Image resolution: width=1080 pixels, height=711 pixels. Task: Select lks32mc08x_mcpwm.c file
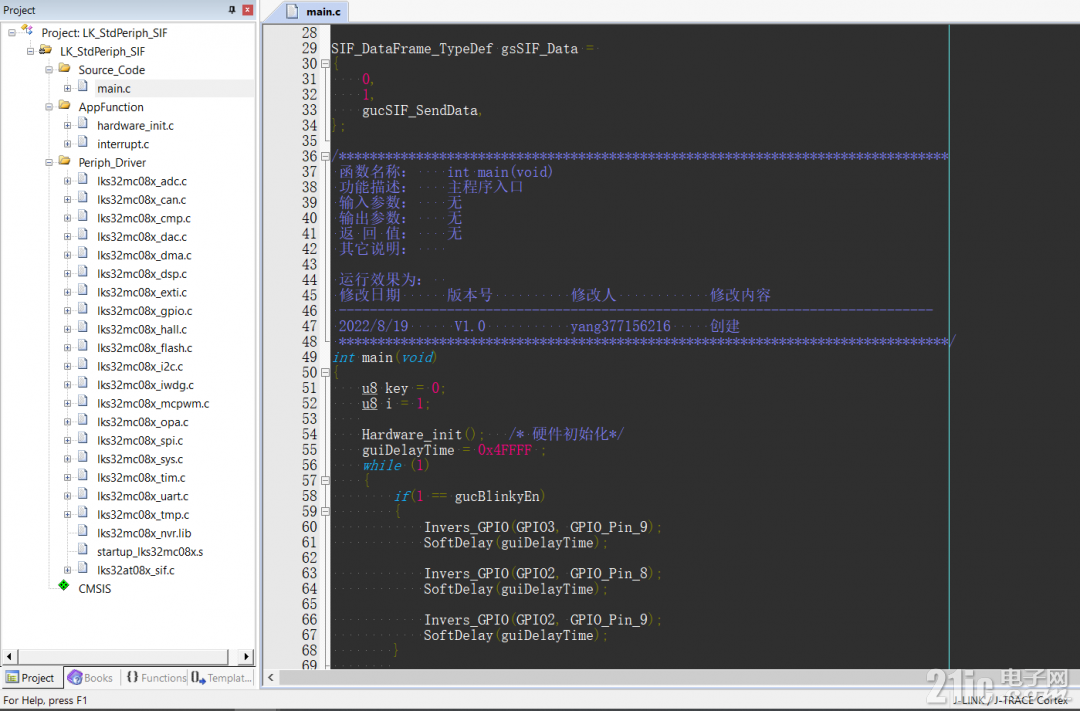153,404
